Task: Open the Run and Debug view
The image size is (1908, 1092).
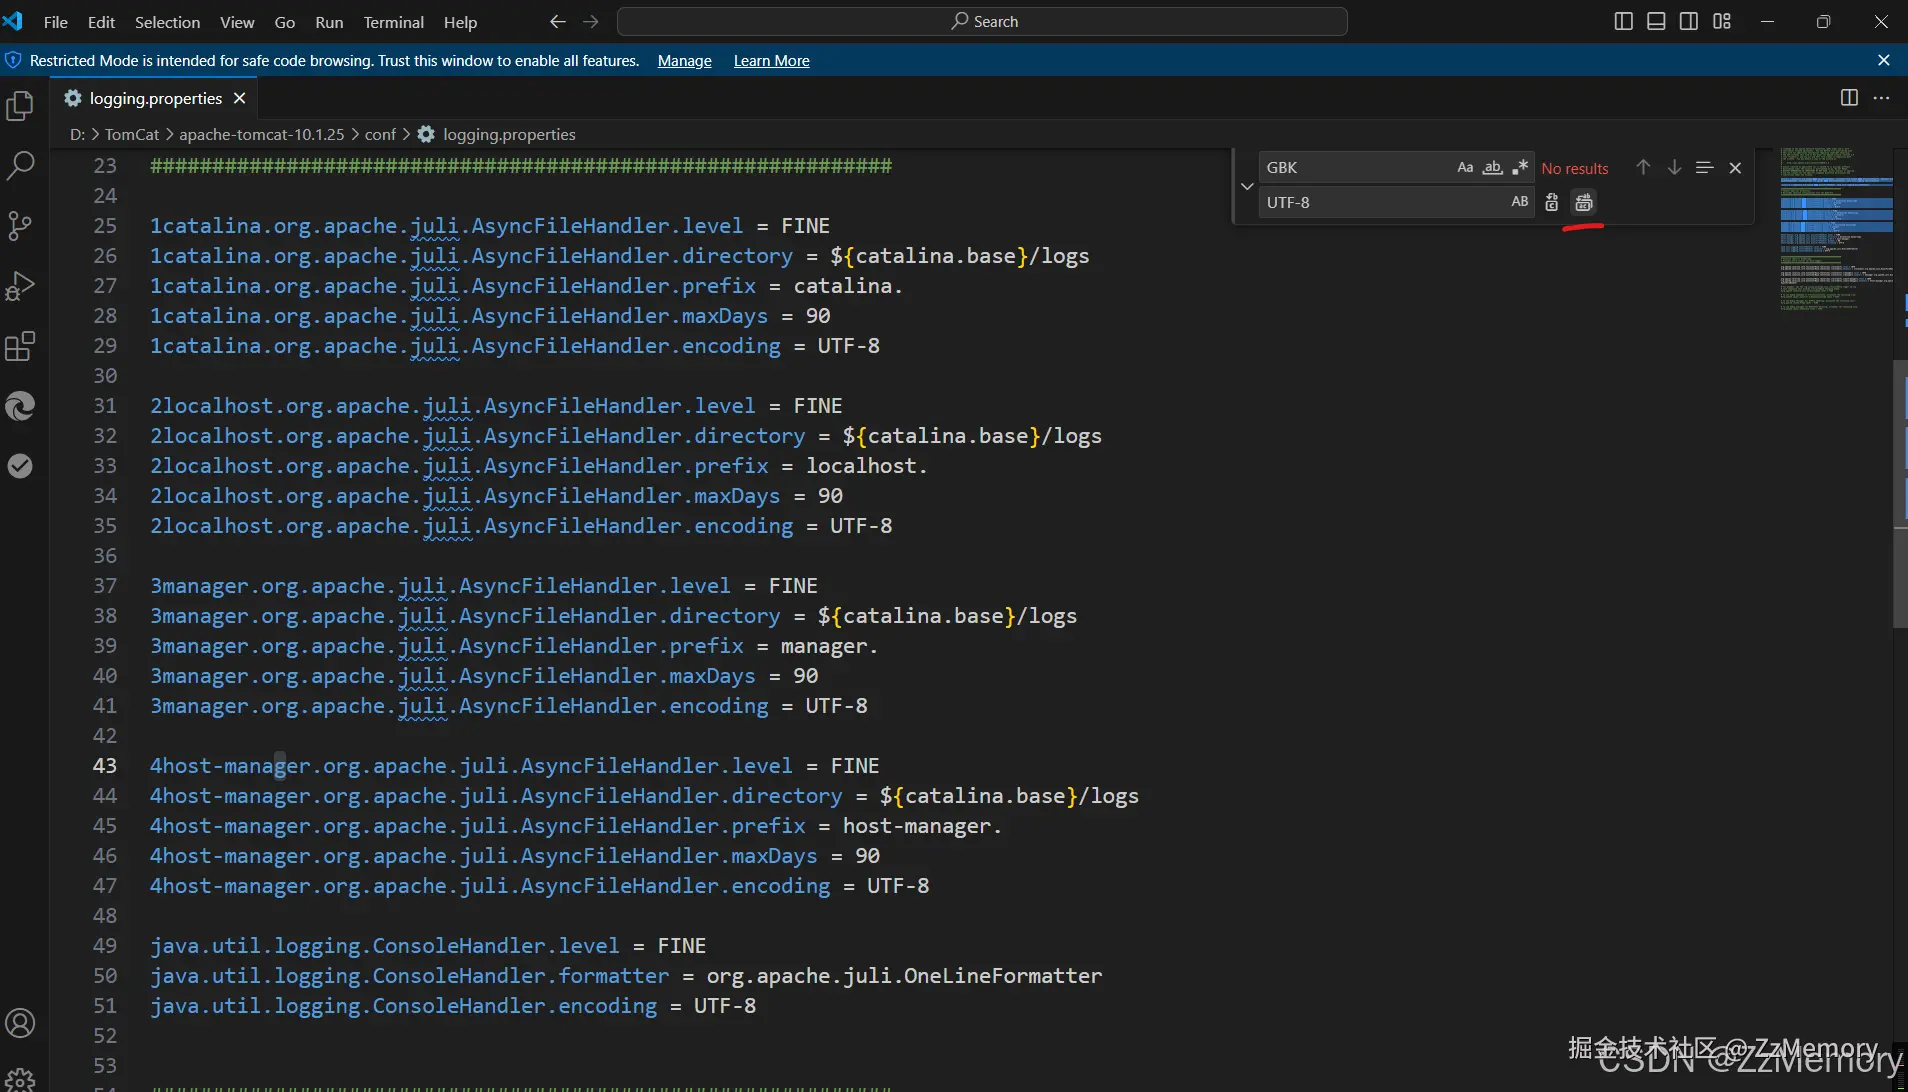Action: point(20,286)
